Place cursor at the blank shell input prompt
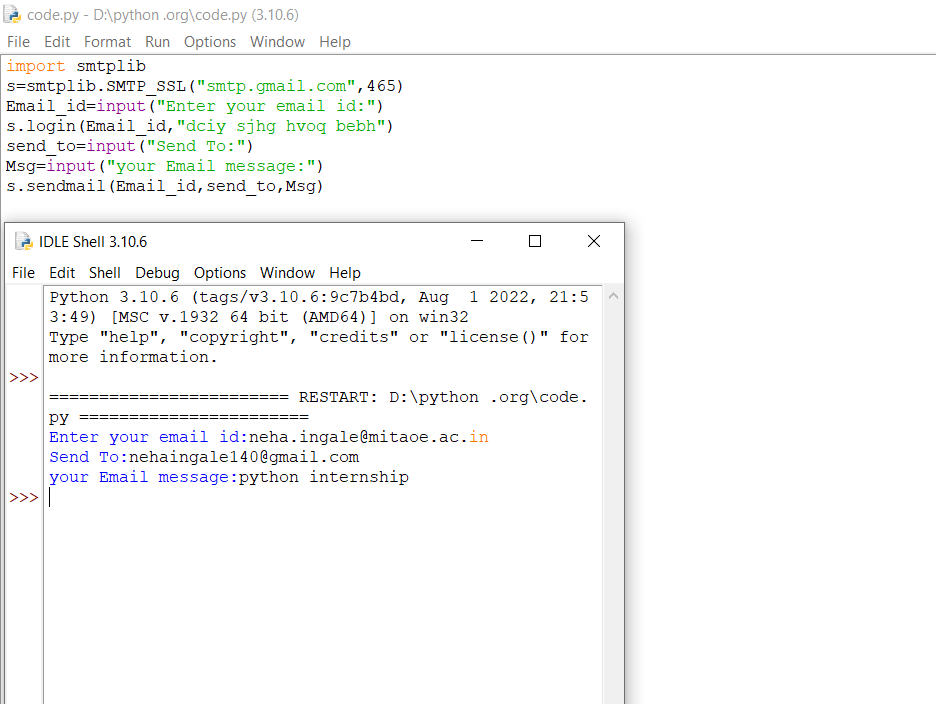936x704 pixels. click(50, 497)
